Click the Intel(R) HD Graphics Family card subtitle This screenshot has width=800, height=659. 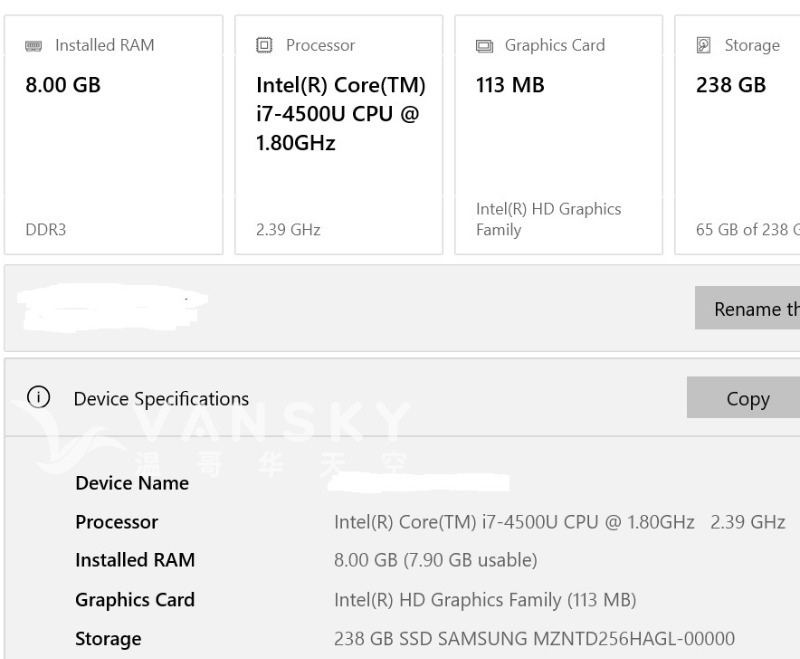tap(548, 219)
